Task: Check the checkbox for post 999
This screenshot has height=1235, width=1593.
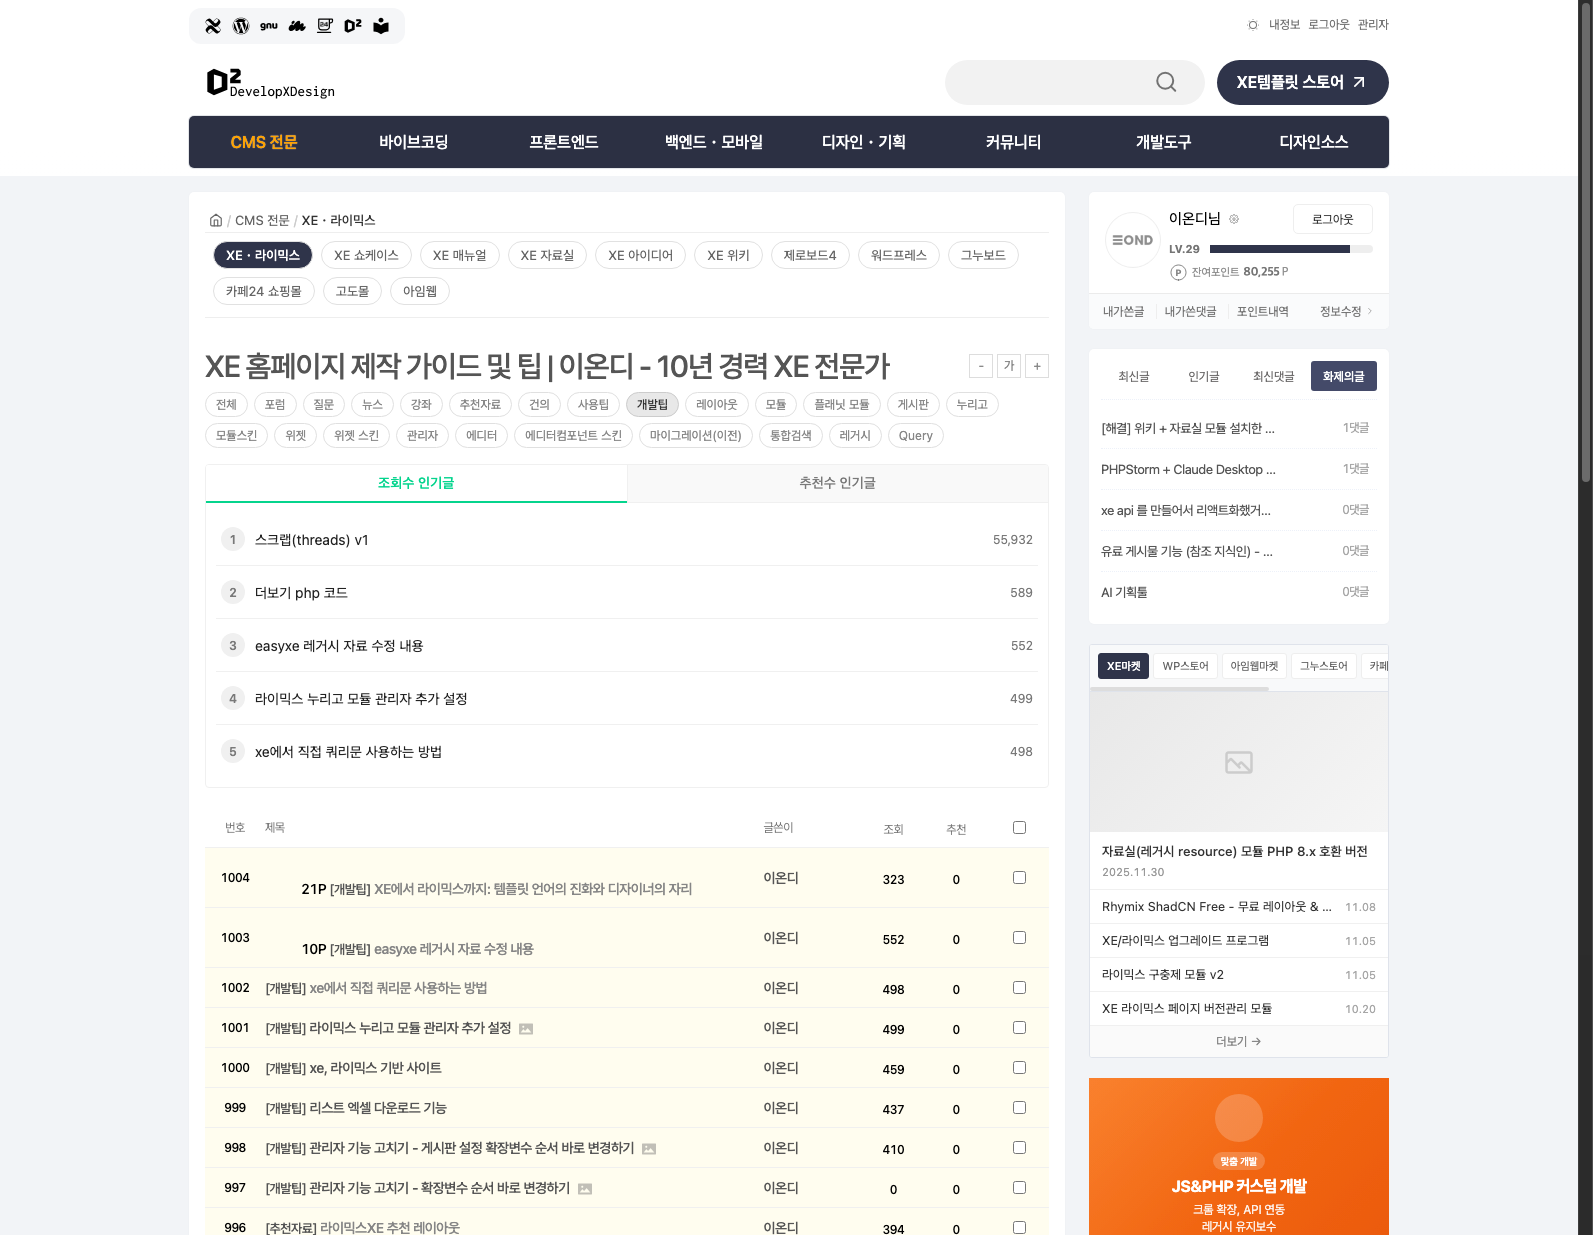Action: (1019, 1107)
